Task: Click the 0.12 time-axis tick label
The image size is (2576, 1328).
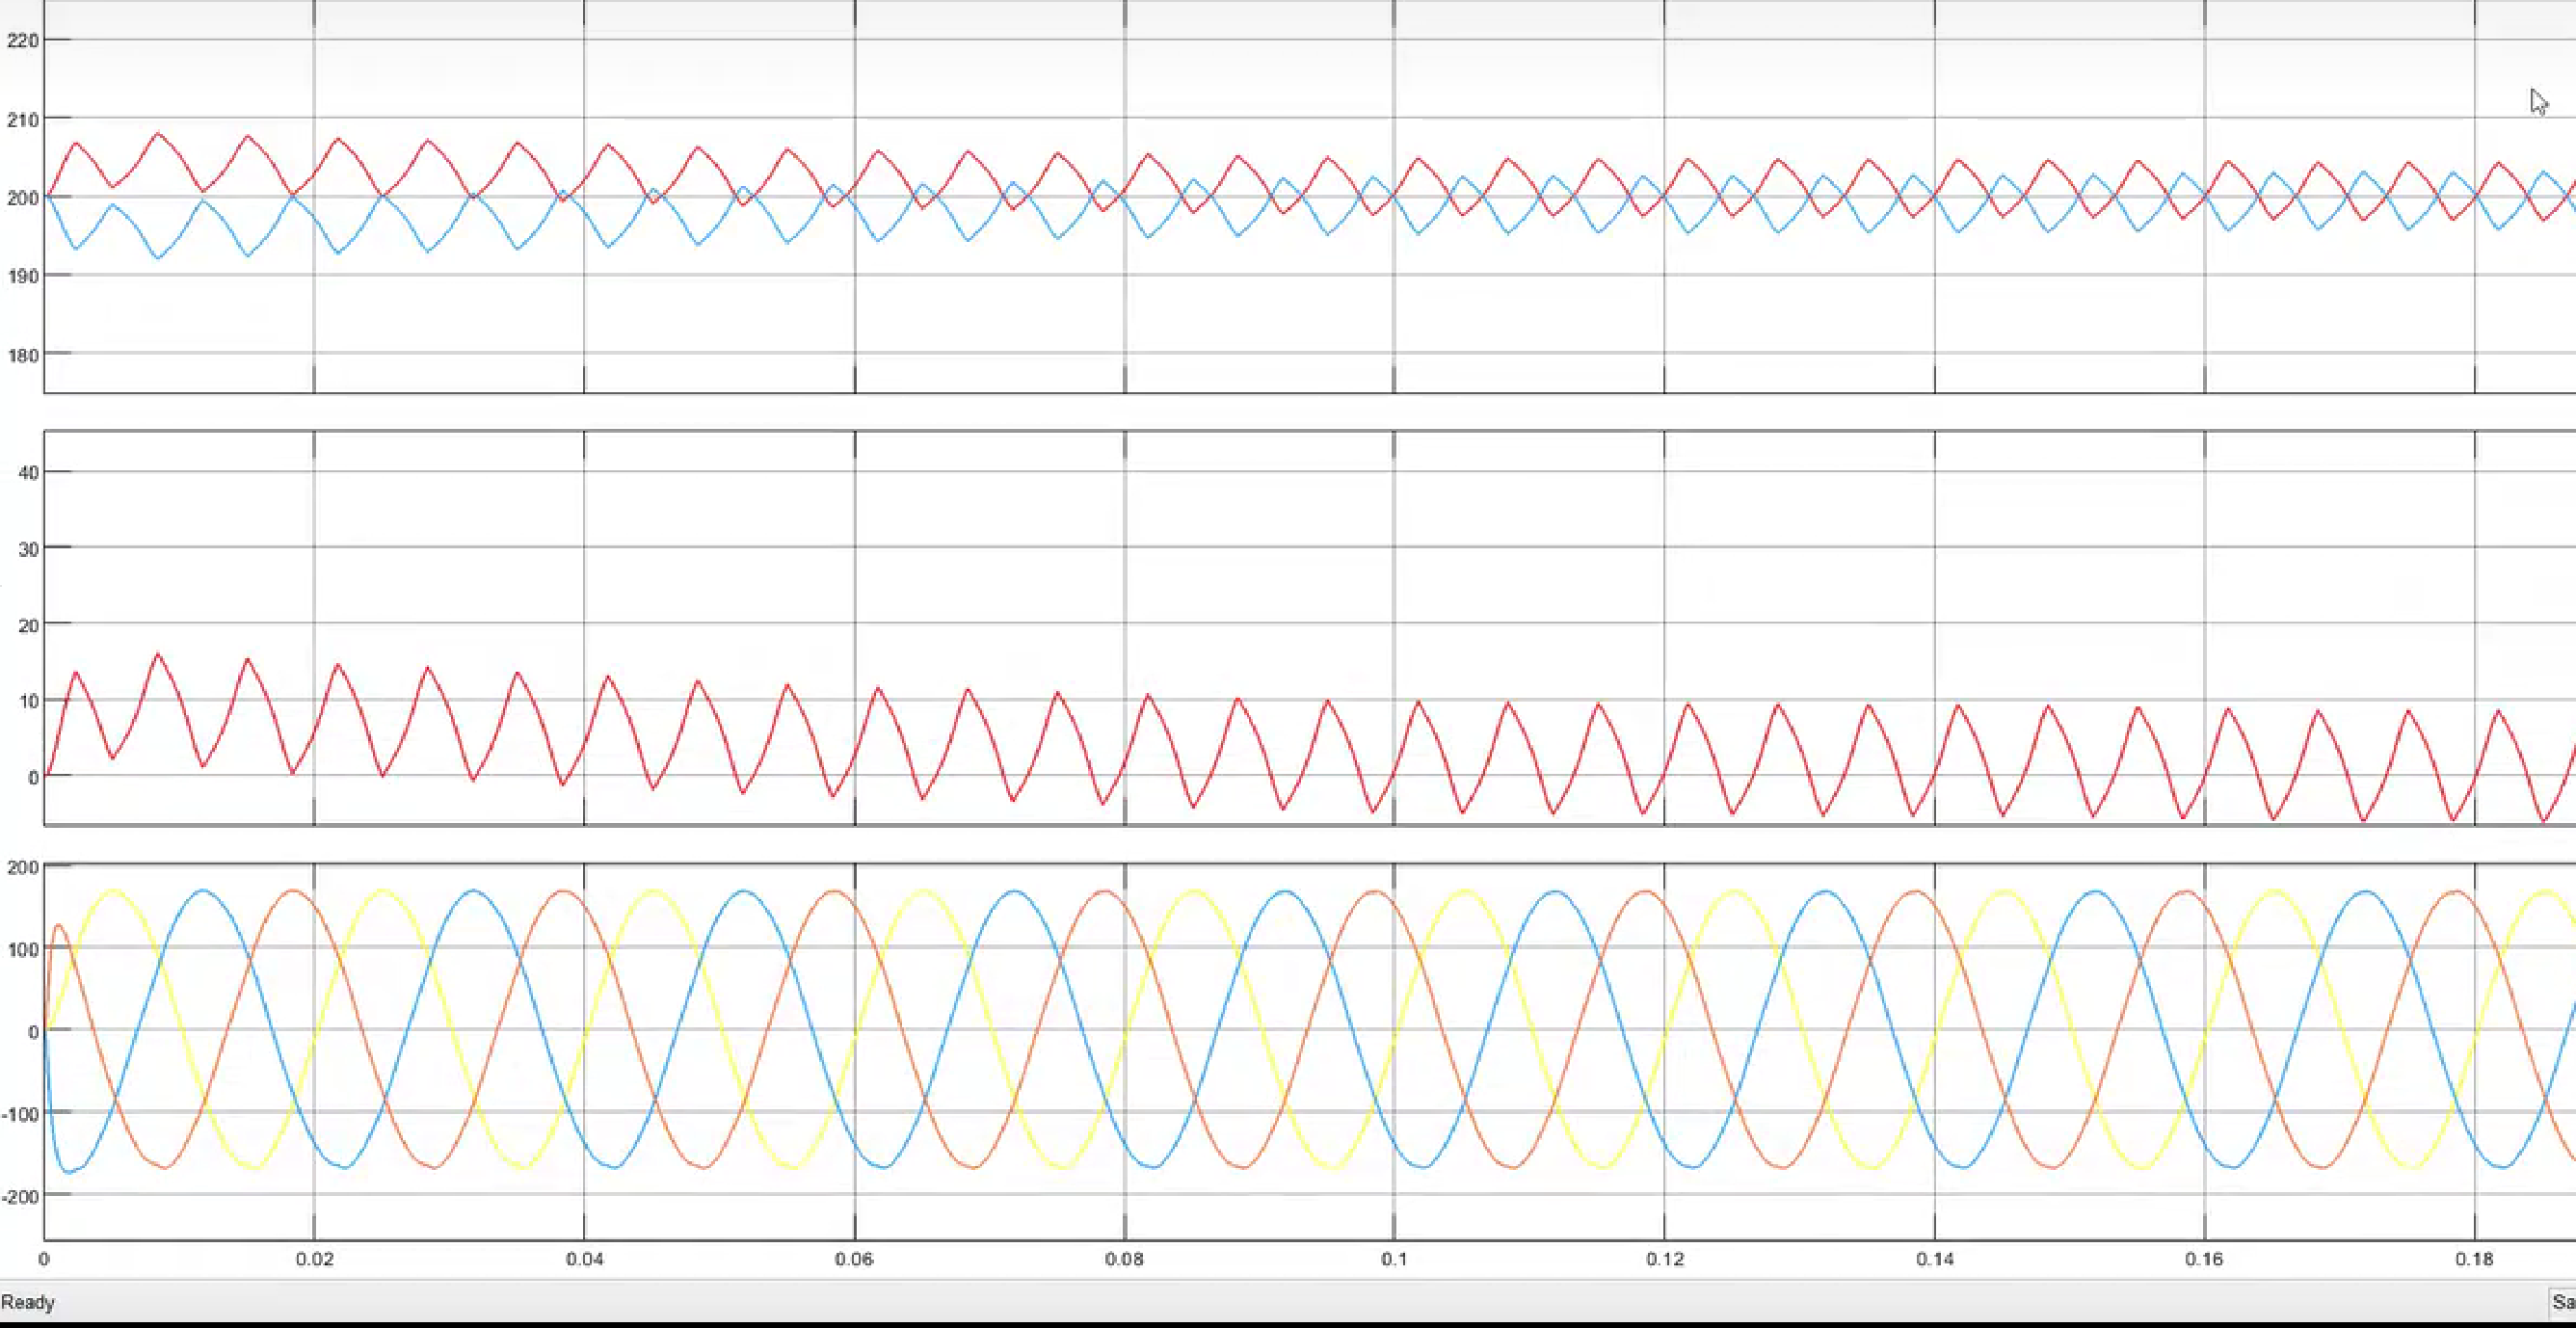Action: coord(1664,1260)
